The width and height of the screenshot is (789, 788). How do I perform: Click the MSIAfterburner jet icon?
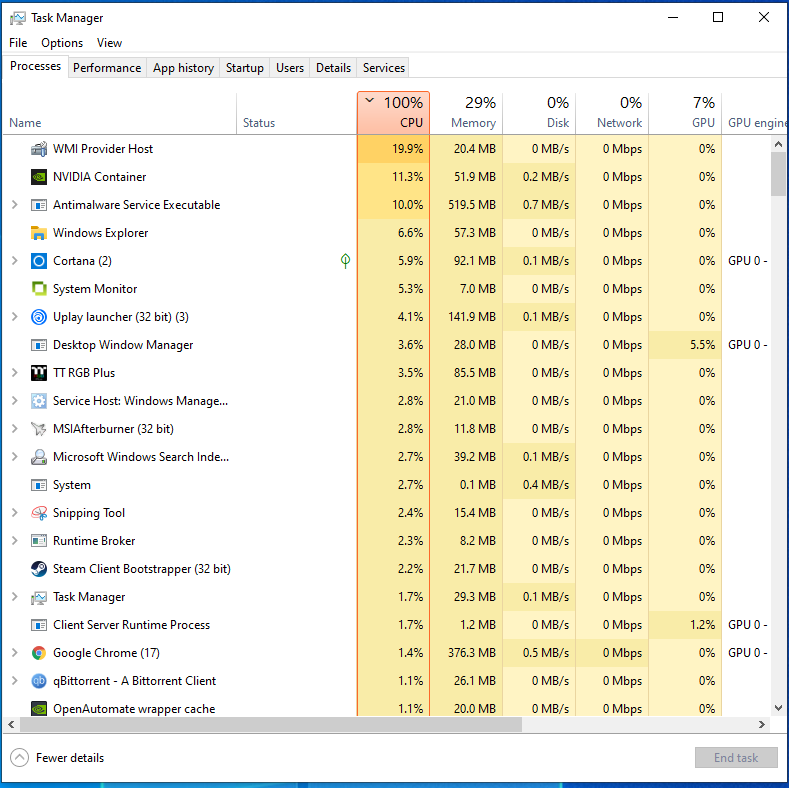[x=39, y=429]
